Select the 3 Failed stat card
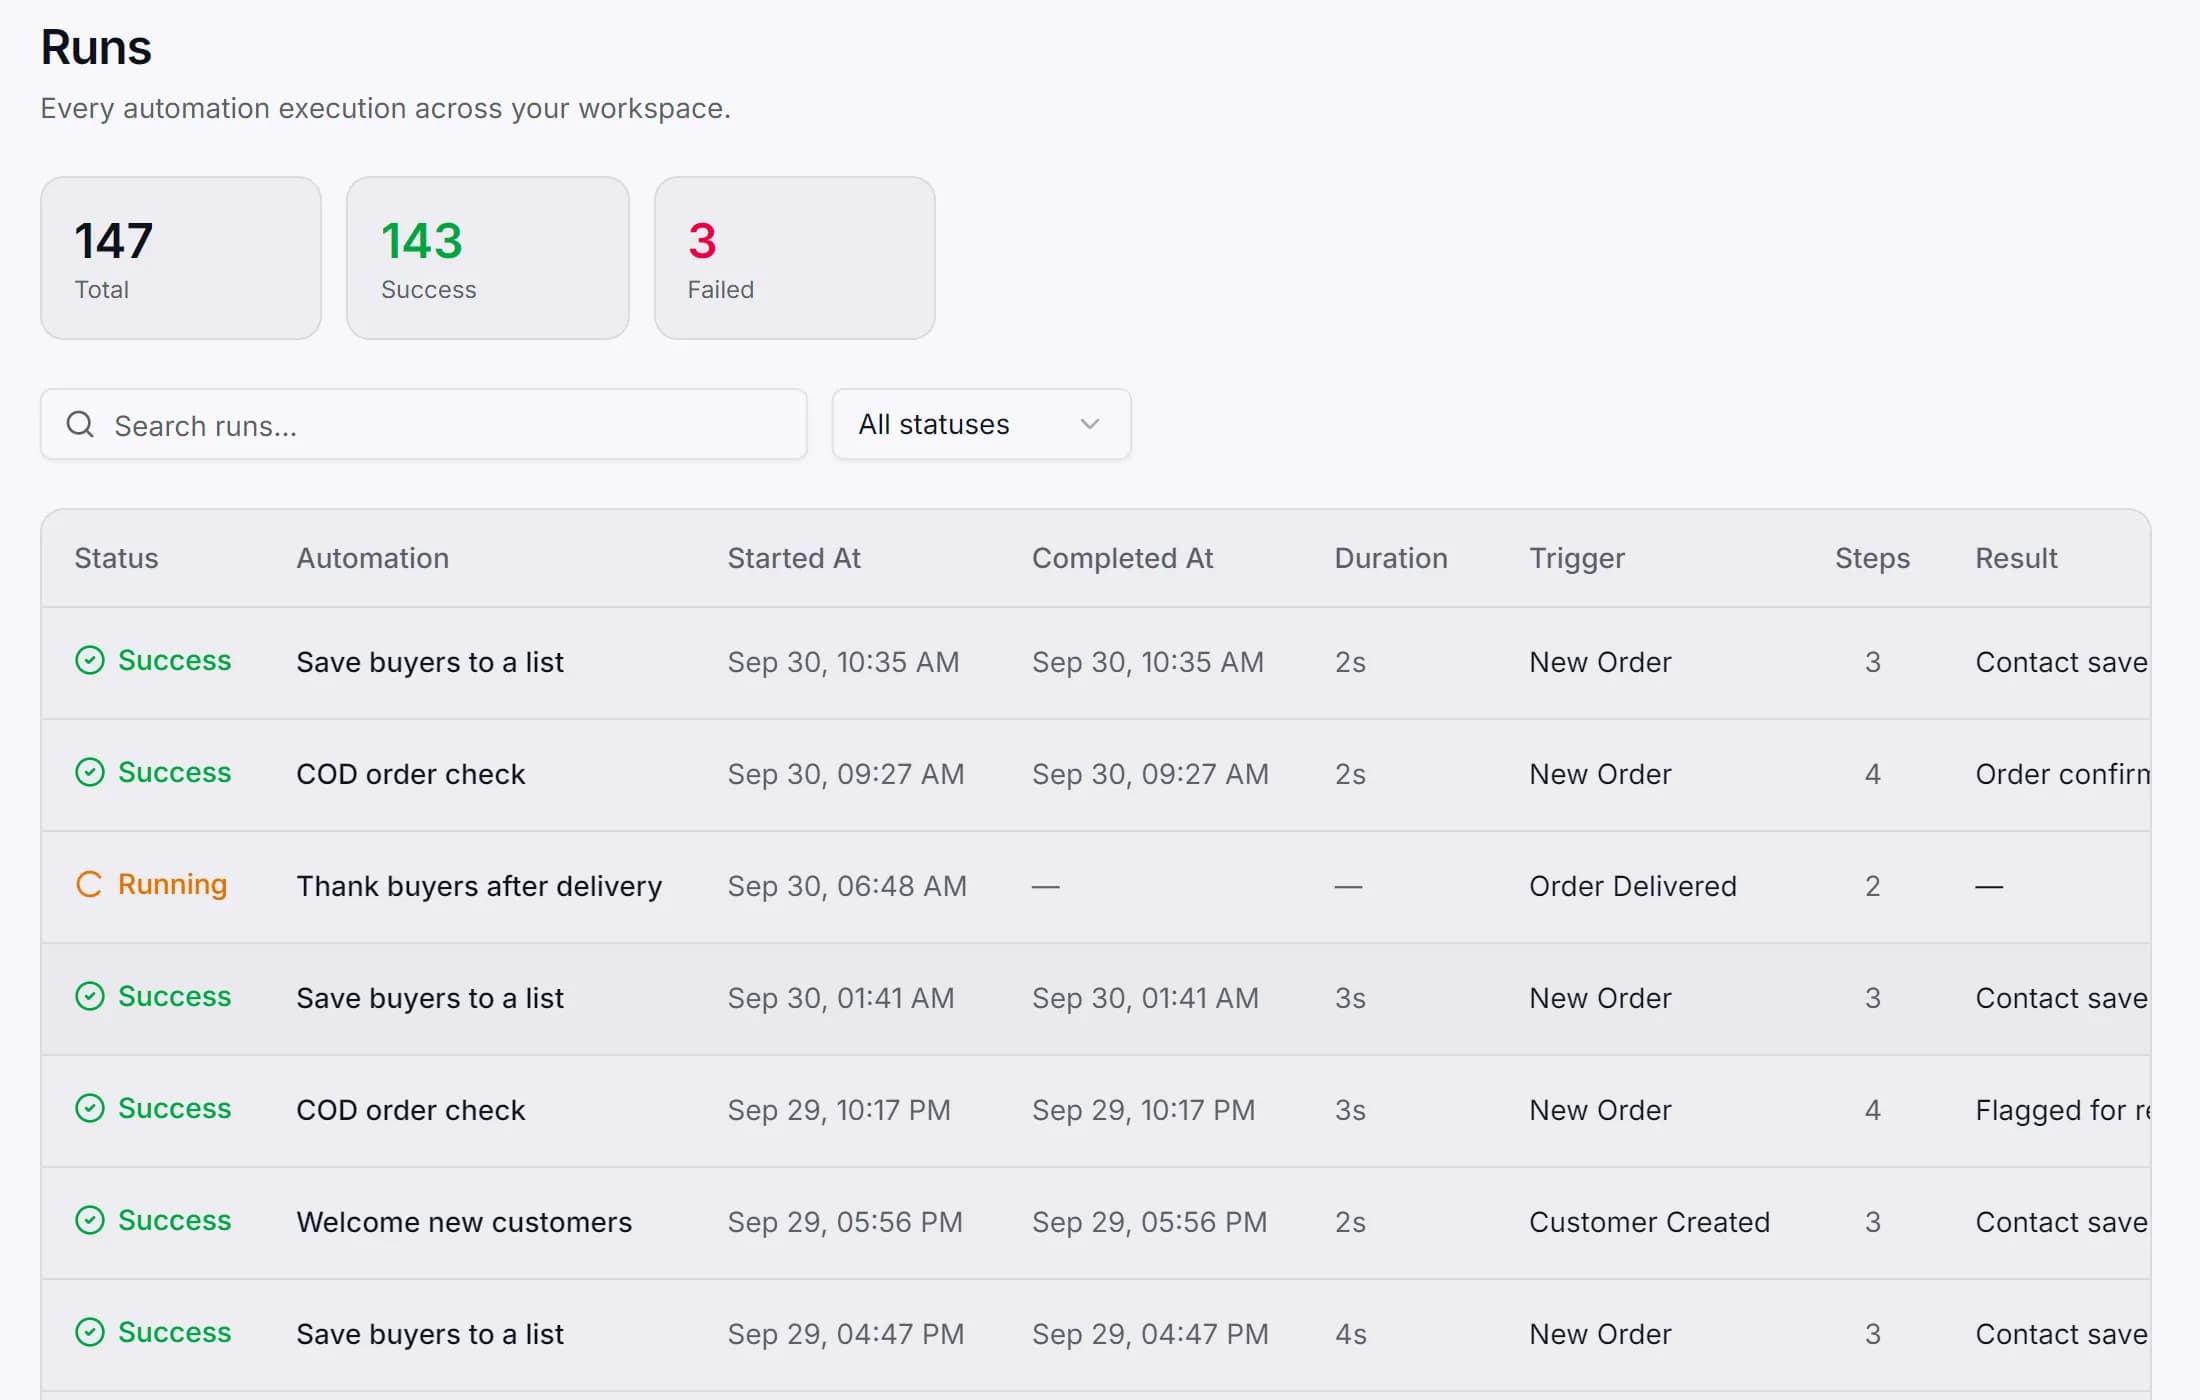The width and height of the screenshot is (2200, 1400). pos(795,258)
